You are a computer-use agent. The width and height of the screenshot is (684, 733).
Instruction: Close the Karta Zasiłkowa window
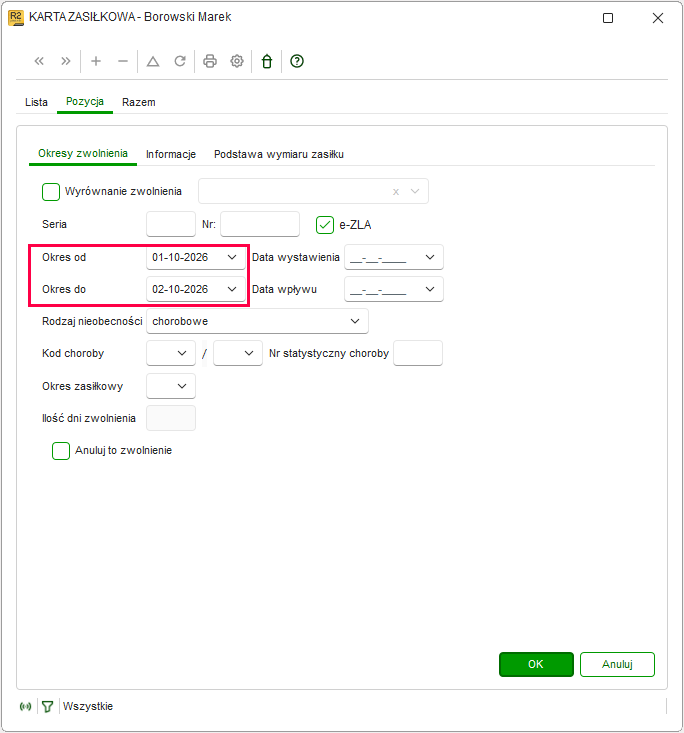pyautogui.click(x=658, y=18)
